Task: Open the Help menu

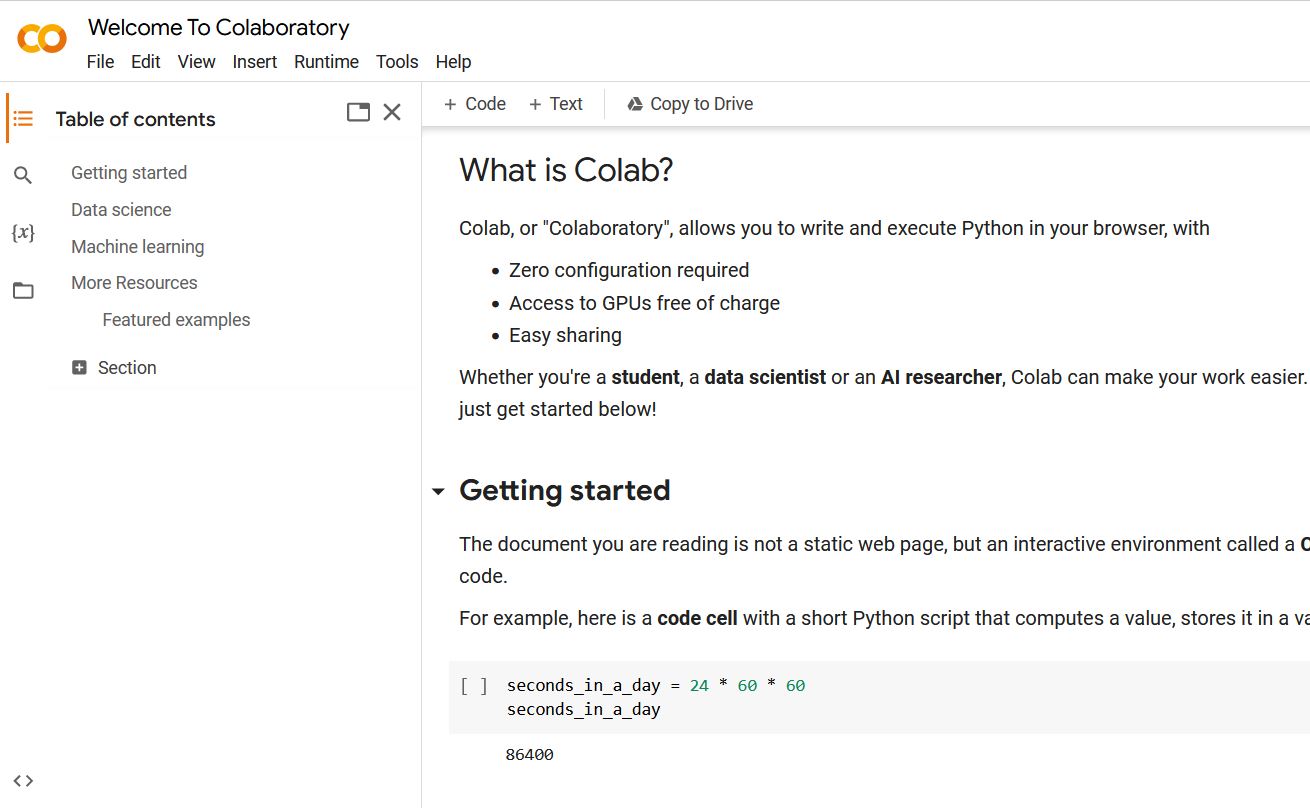Action: point(453,62)
